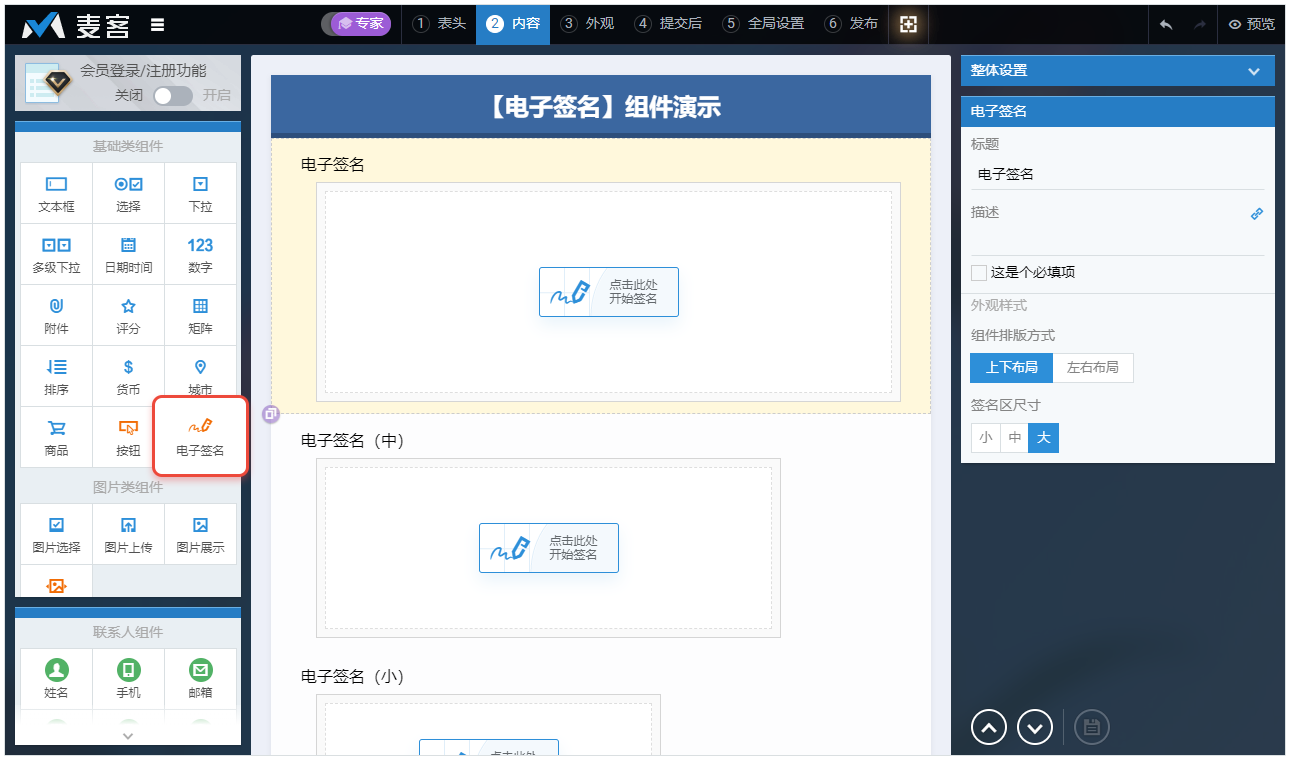Add a 电子签名 signature component
The height and width of the screenshot is (760, 1290).
pyautogui.click(x=200, y=437)
